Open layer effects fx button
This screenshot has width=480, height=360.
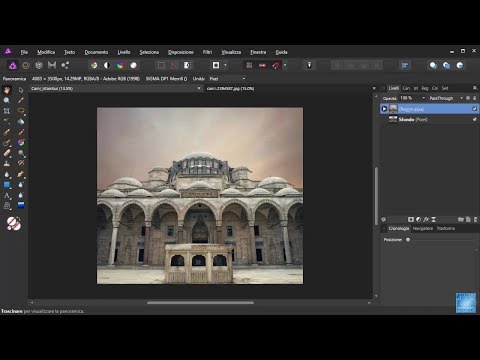click(x=426, y=219)
